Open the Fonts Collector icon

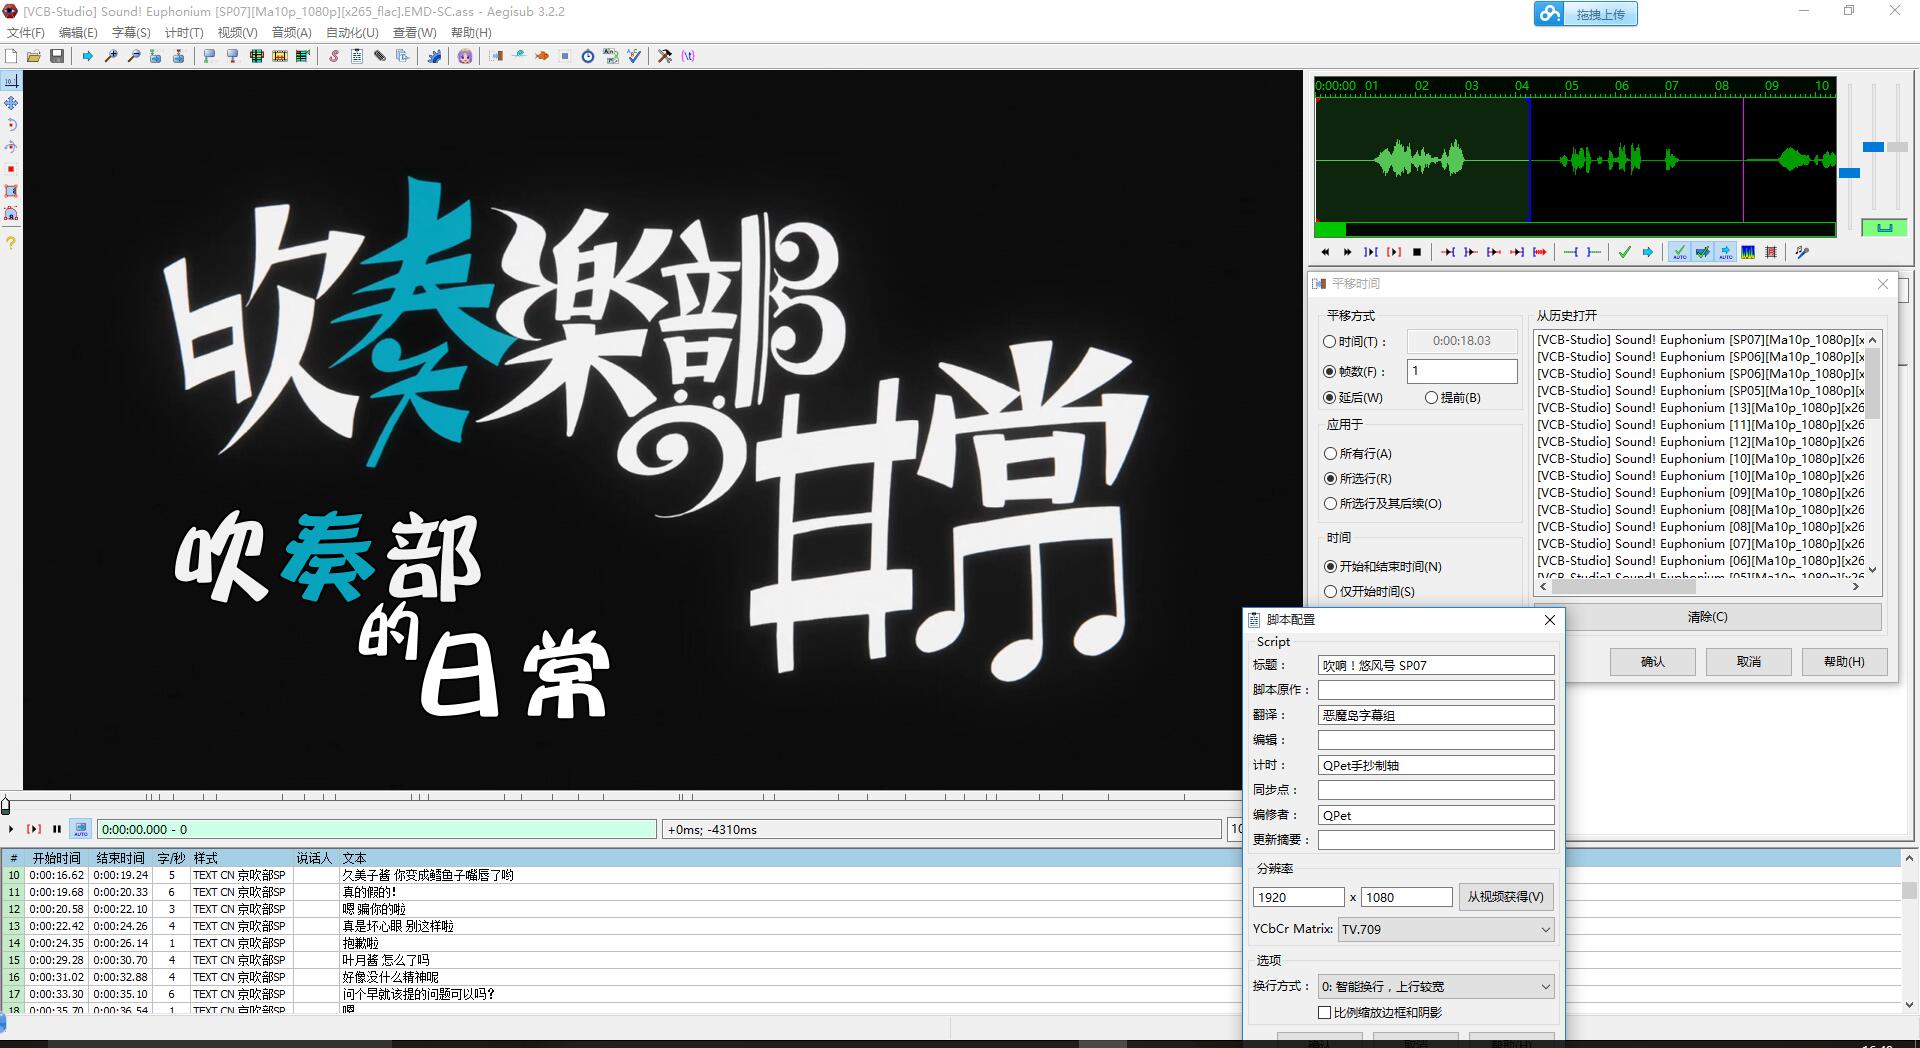point(402,56)
